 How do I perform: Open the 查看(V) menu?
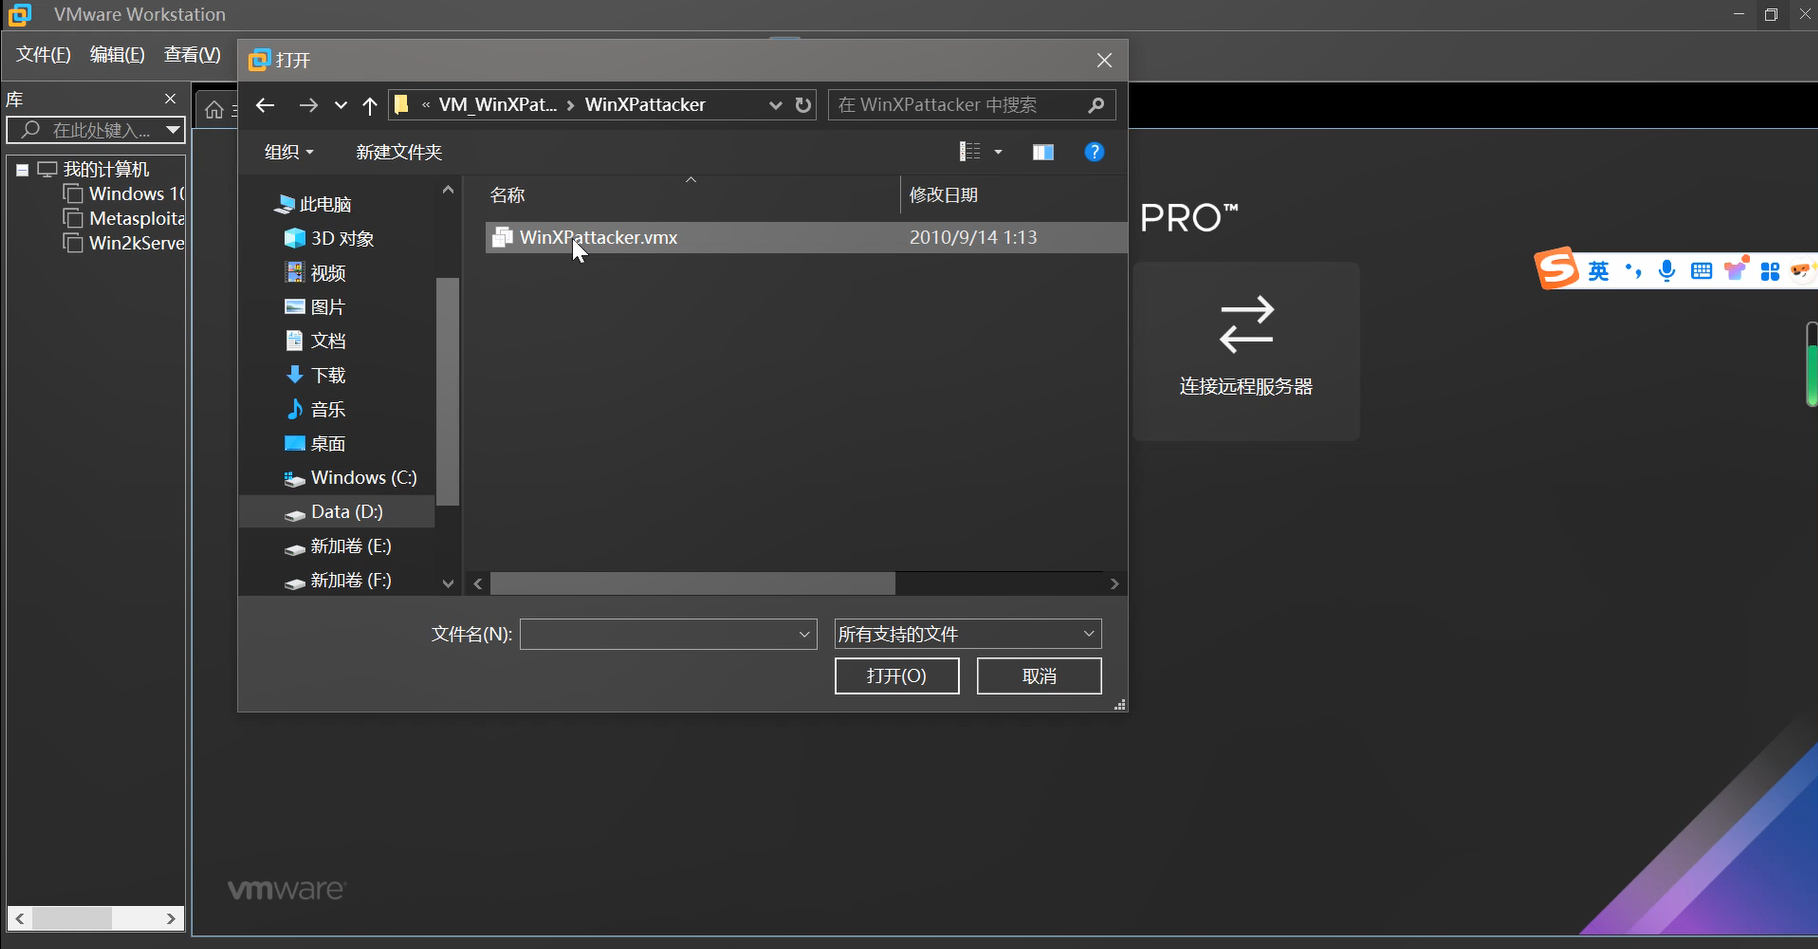(192, 55)
